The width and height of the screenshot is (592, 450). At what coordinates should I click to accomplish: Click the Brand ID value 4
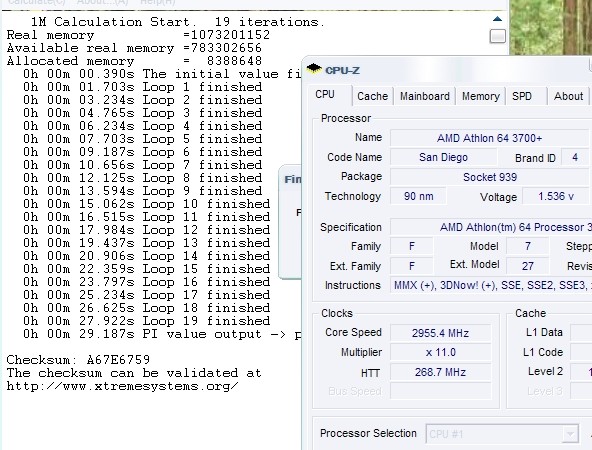coord(575,157)
